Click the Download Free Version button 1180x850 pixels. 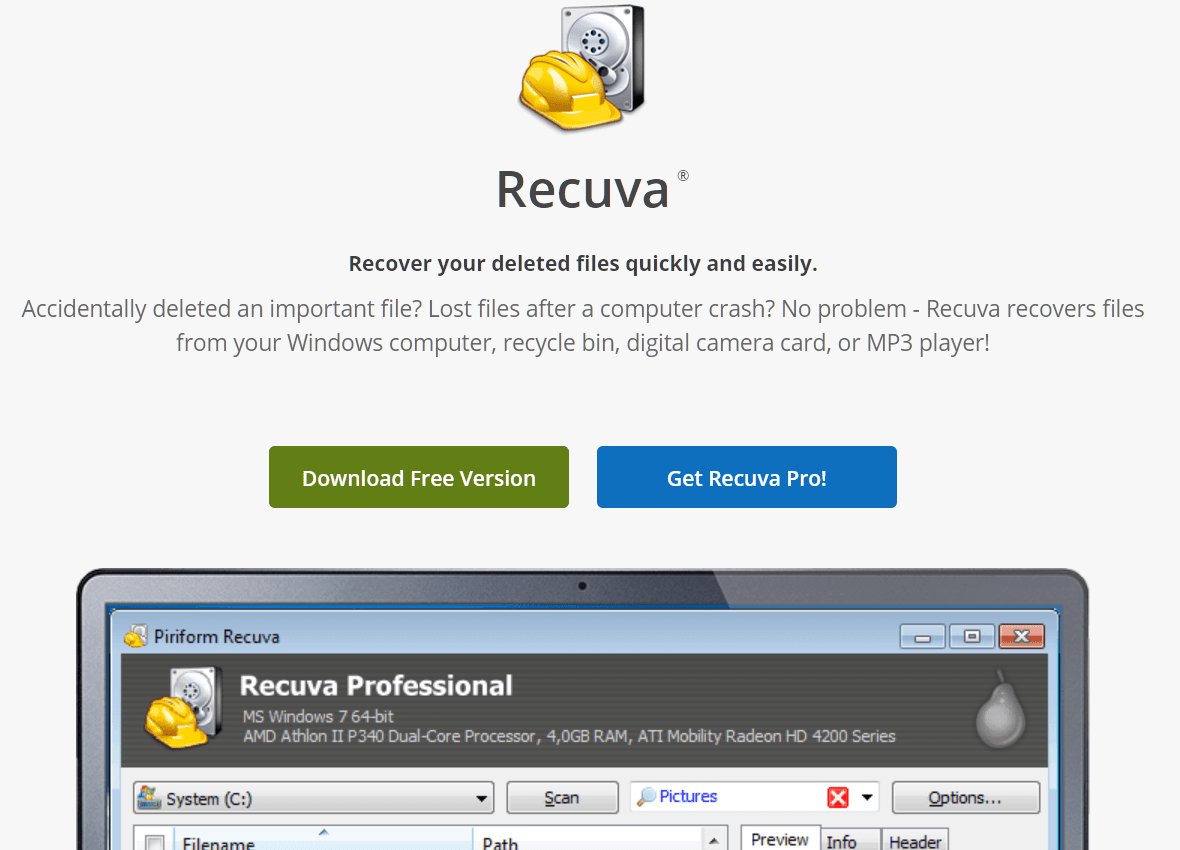pos(418,477)
